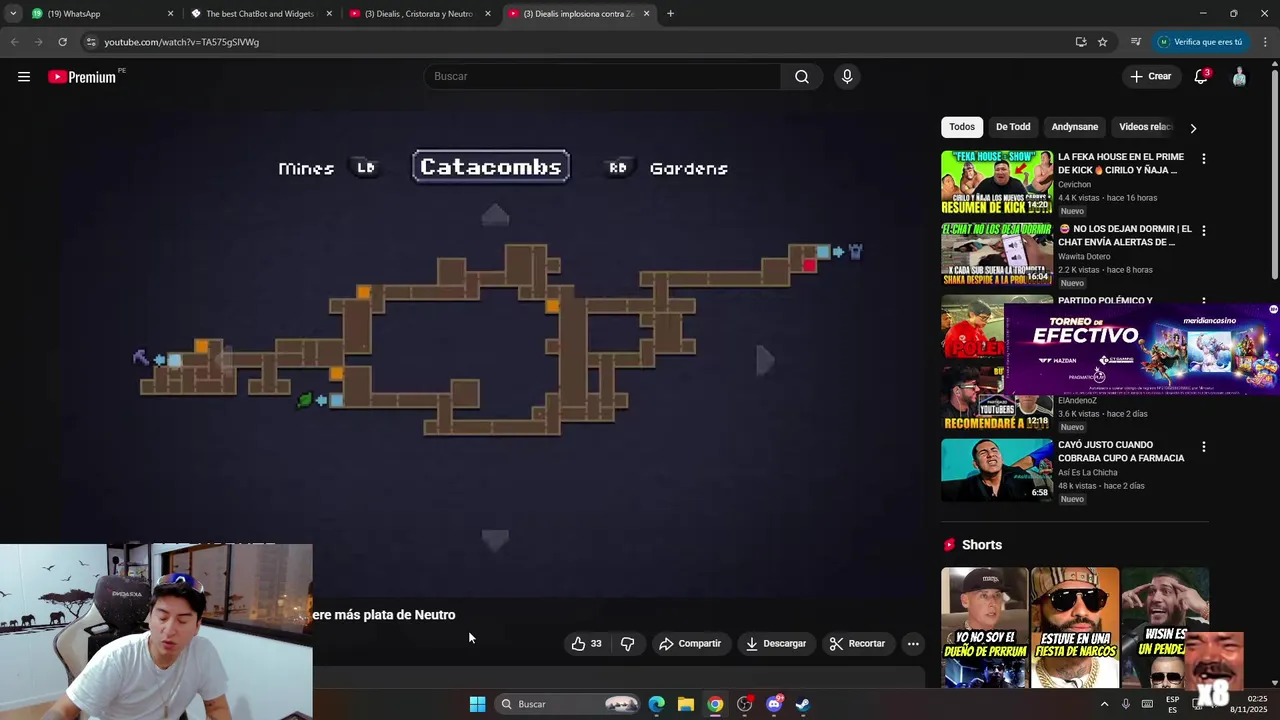This screenshot has height=720, width=1280.
Task: Click the install app icon in address bar
Action: click(x=1081, y=42)
